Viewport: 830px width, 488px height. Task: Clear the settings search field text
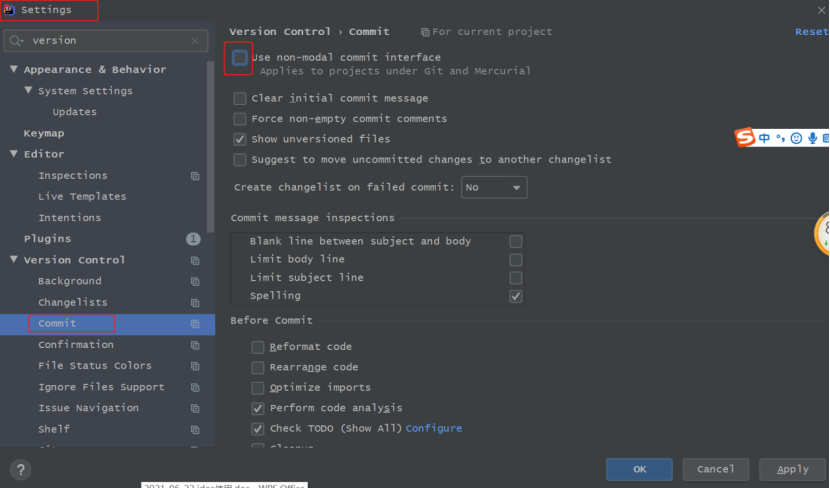pyautogui.click(x=195, y=41)
